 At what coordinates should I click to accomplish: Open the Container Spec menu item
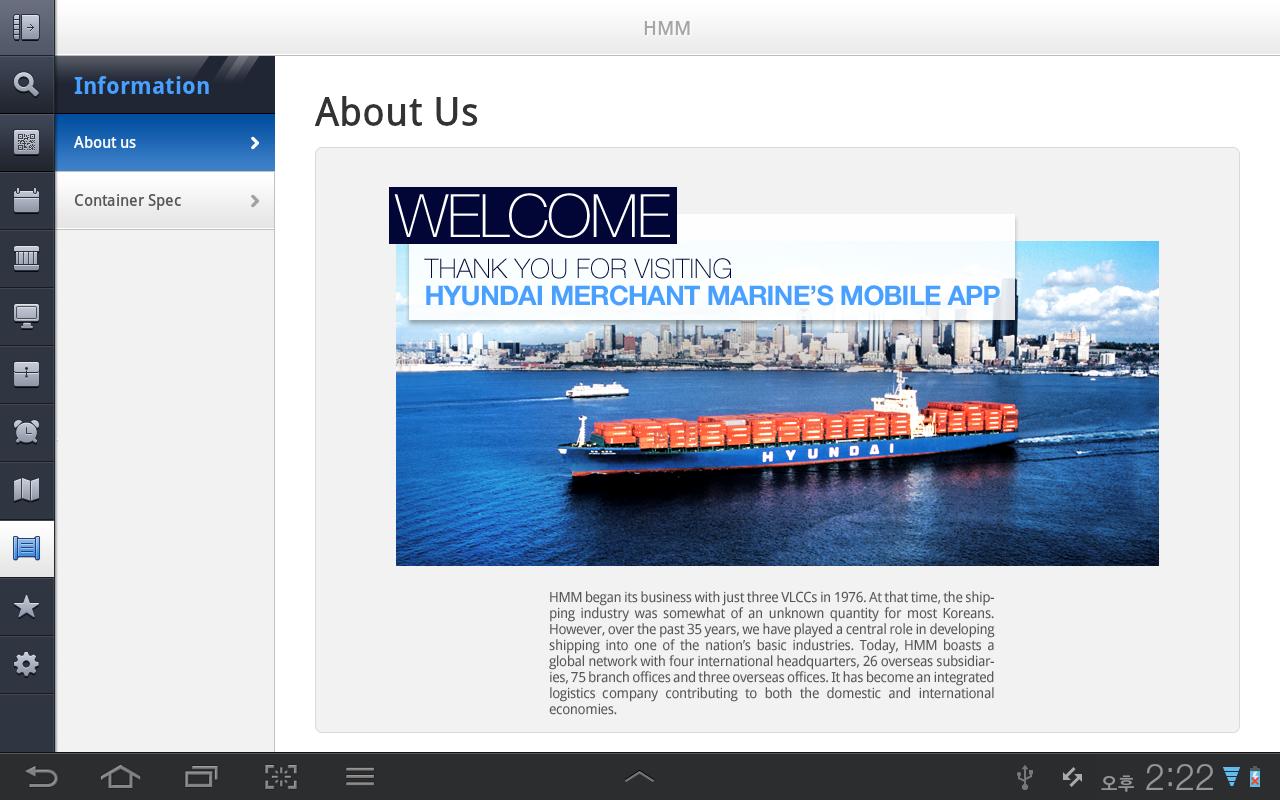pyautogui.click(x=165, y=201)
